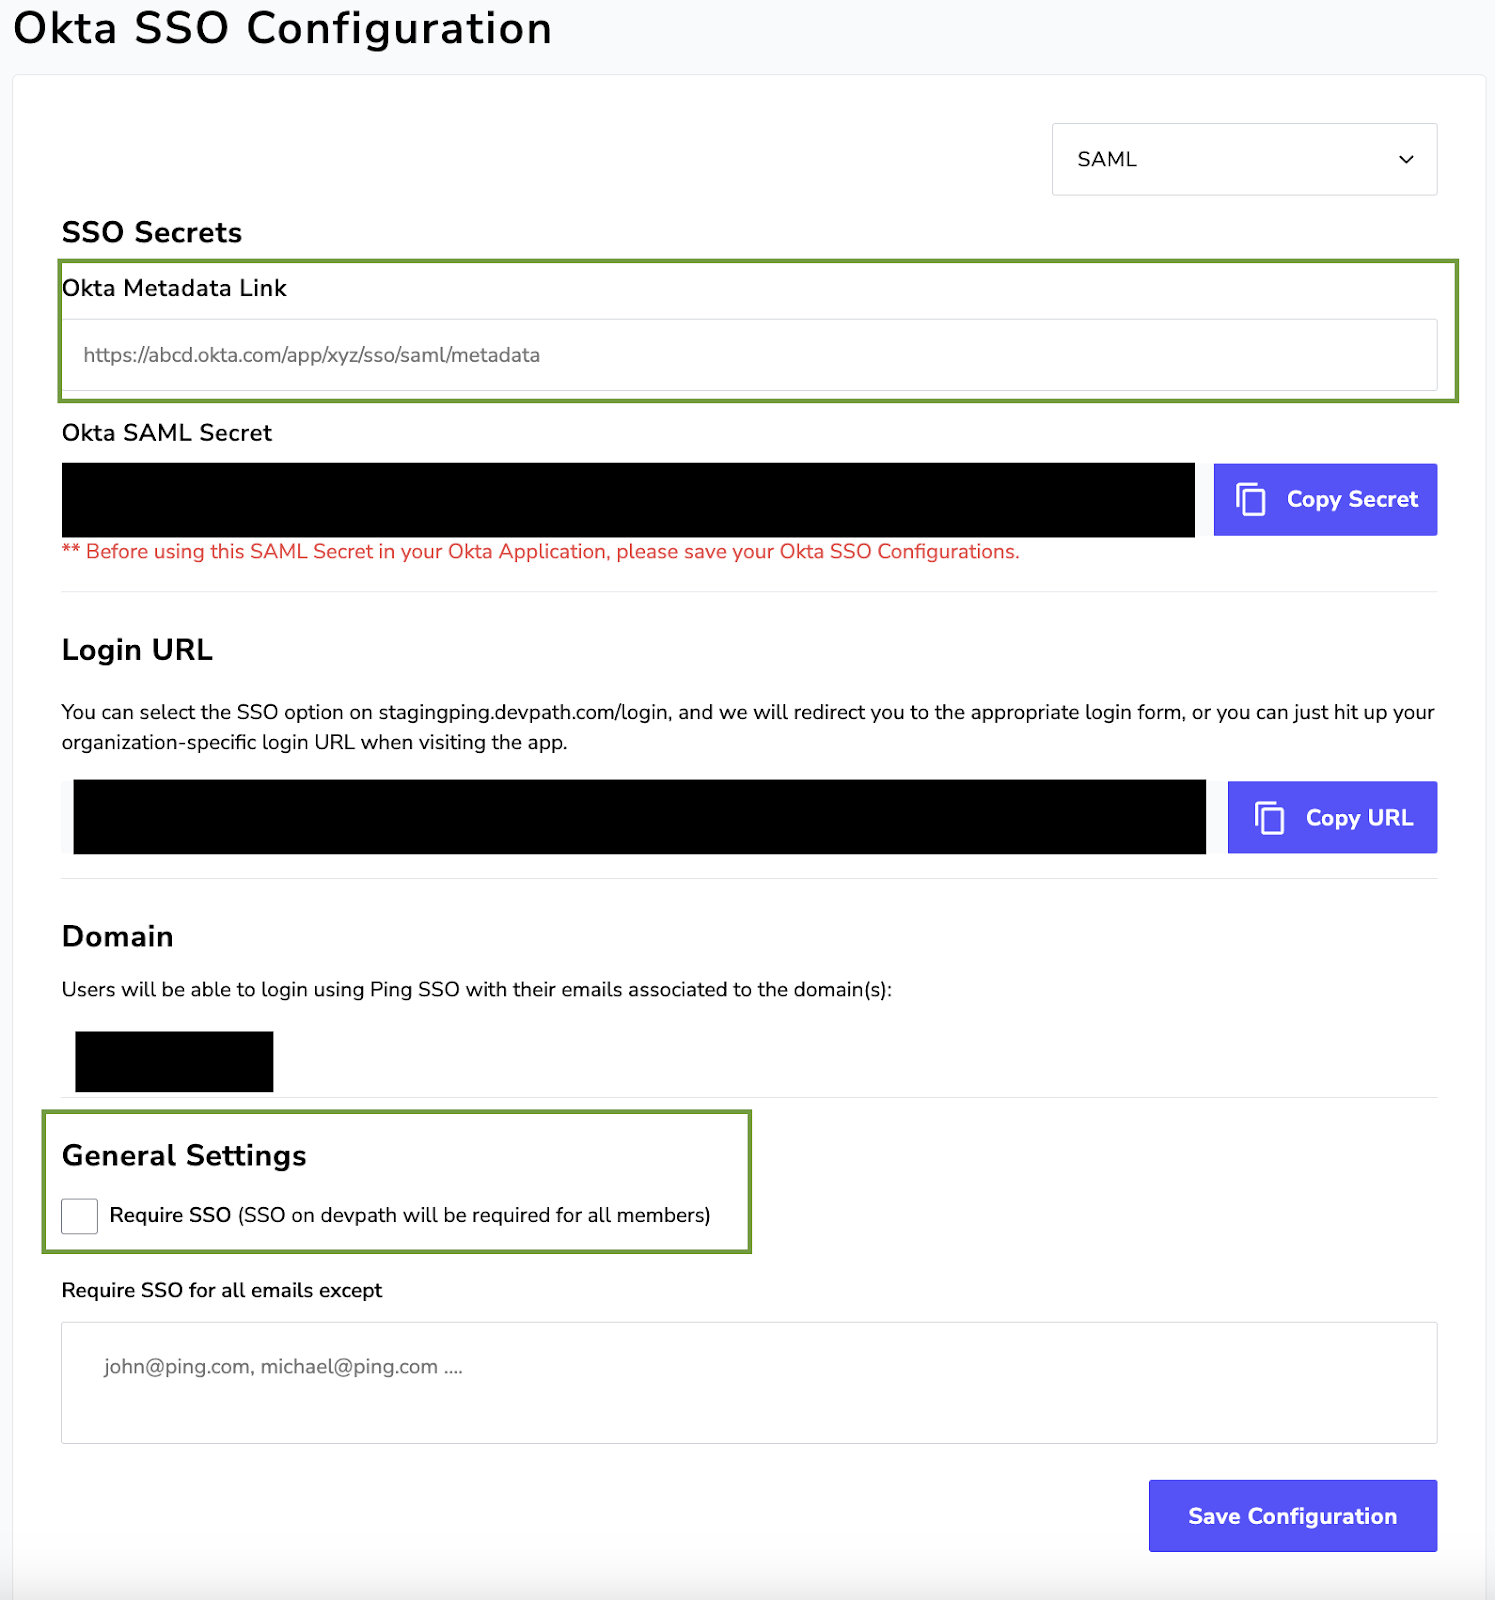Save the Okta SSO configuration
The height and width of the screenshot is (1600, 1495).
pyautogui.click(x=1292, y=1516)
